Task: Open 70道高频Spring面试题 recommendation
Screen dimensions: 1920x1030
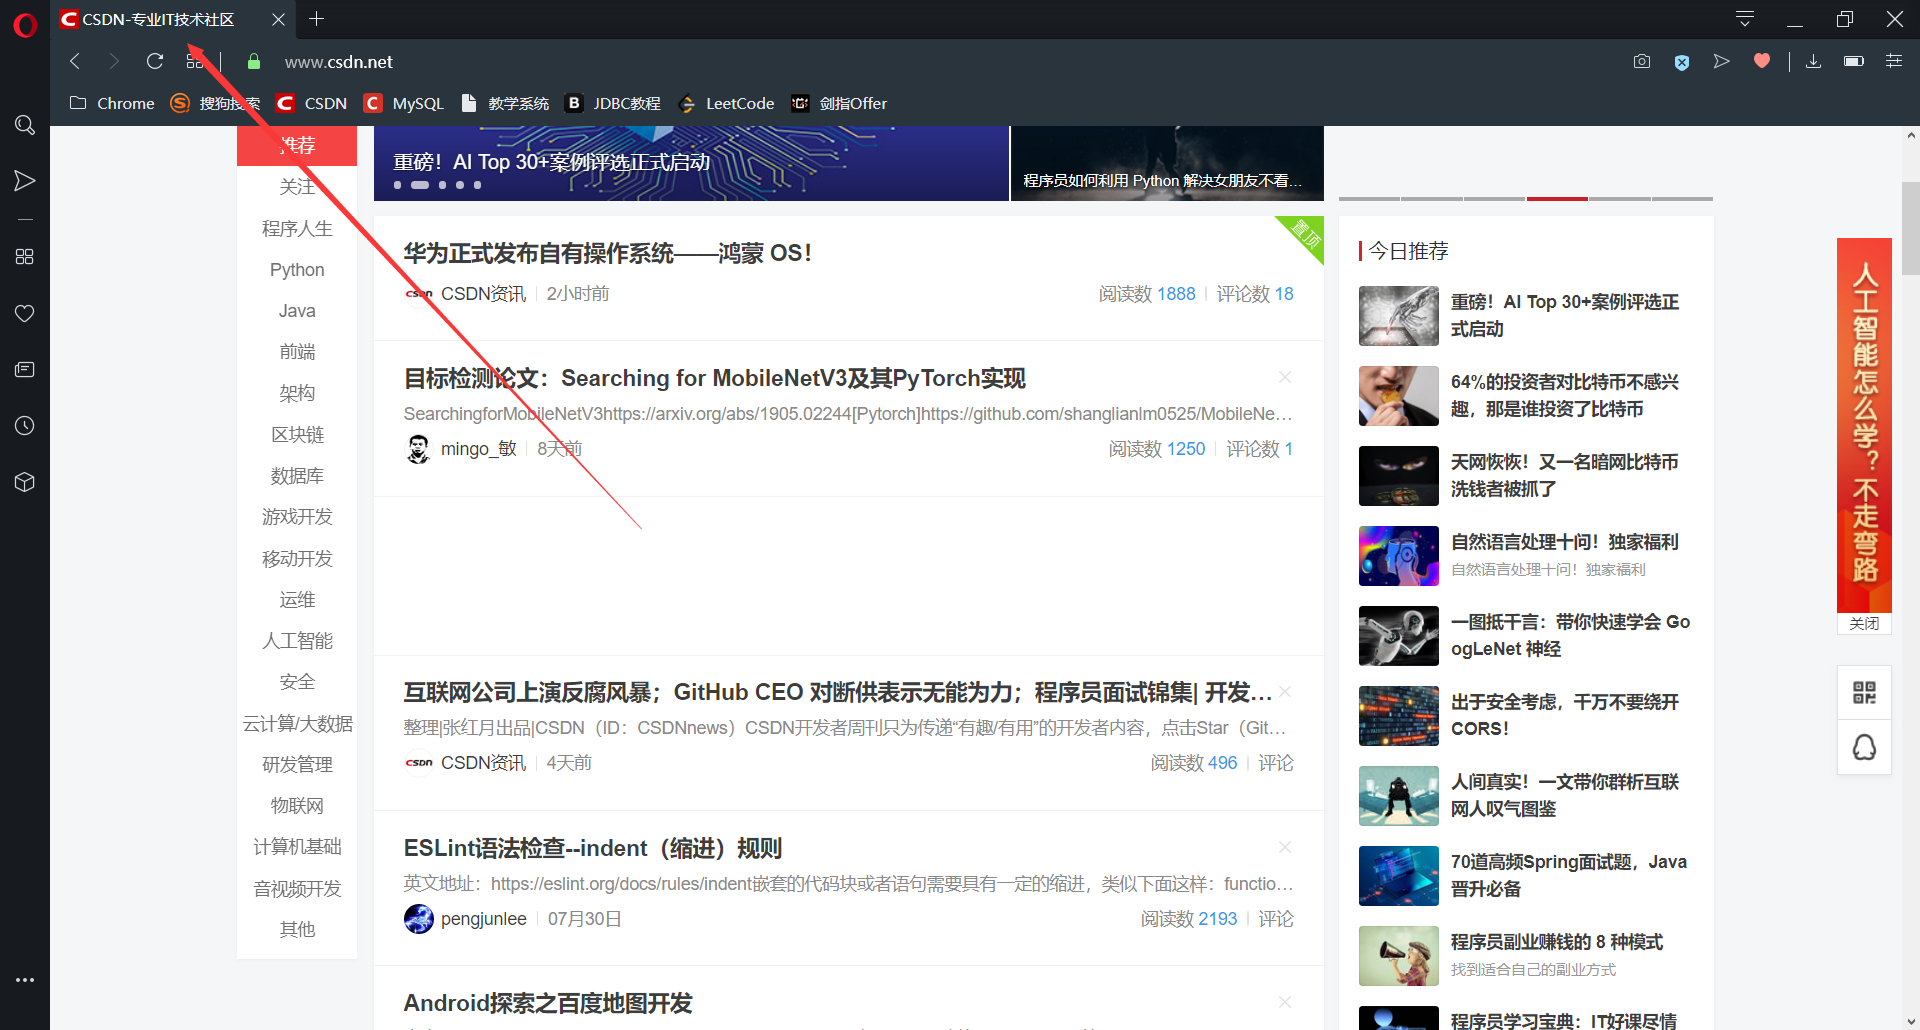Action: click(1568, 875)
